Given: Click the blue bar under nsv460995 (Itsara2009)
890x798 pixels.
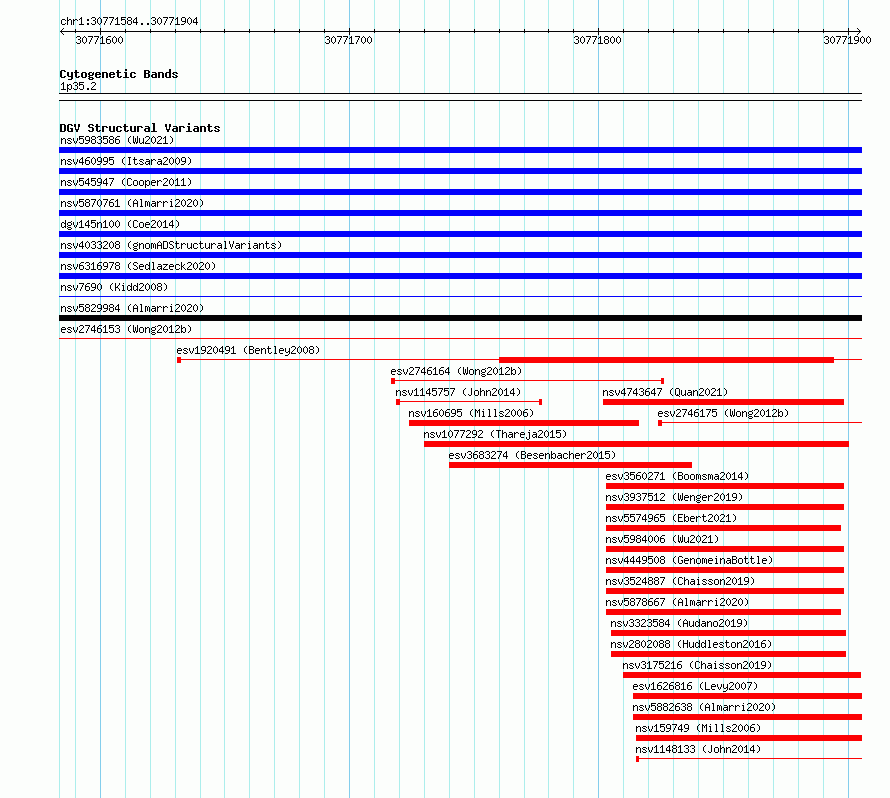Looking at the screenshot, I should pos(460,171).
